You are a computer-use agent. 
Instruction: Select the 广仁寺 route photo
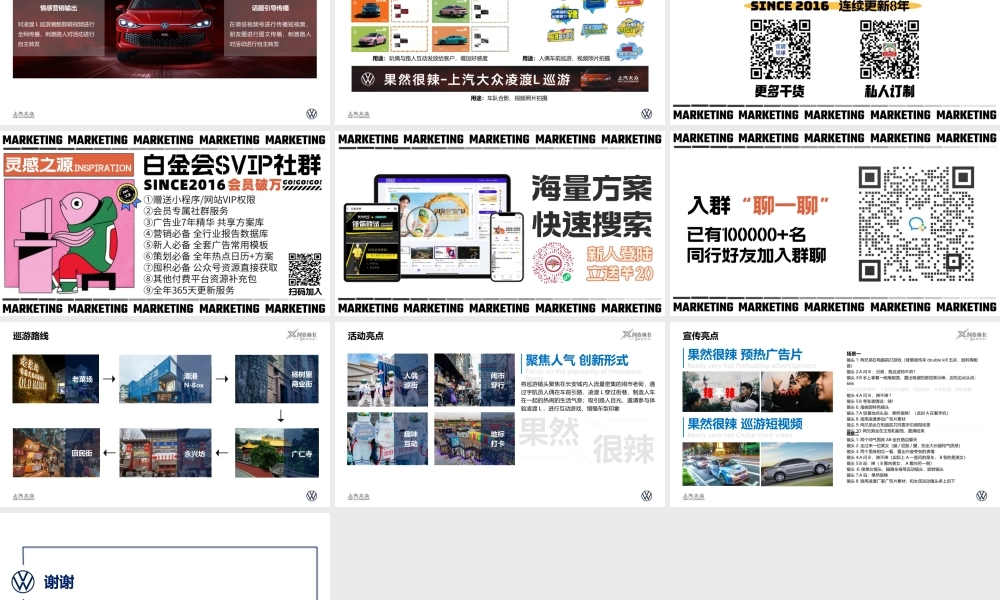pos(277,453)
